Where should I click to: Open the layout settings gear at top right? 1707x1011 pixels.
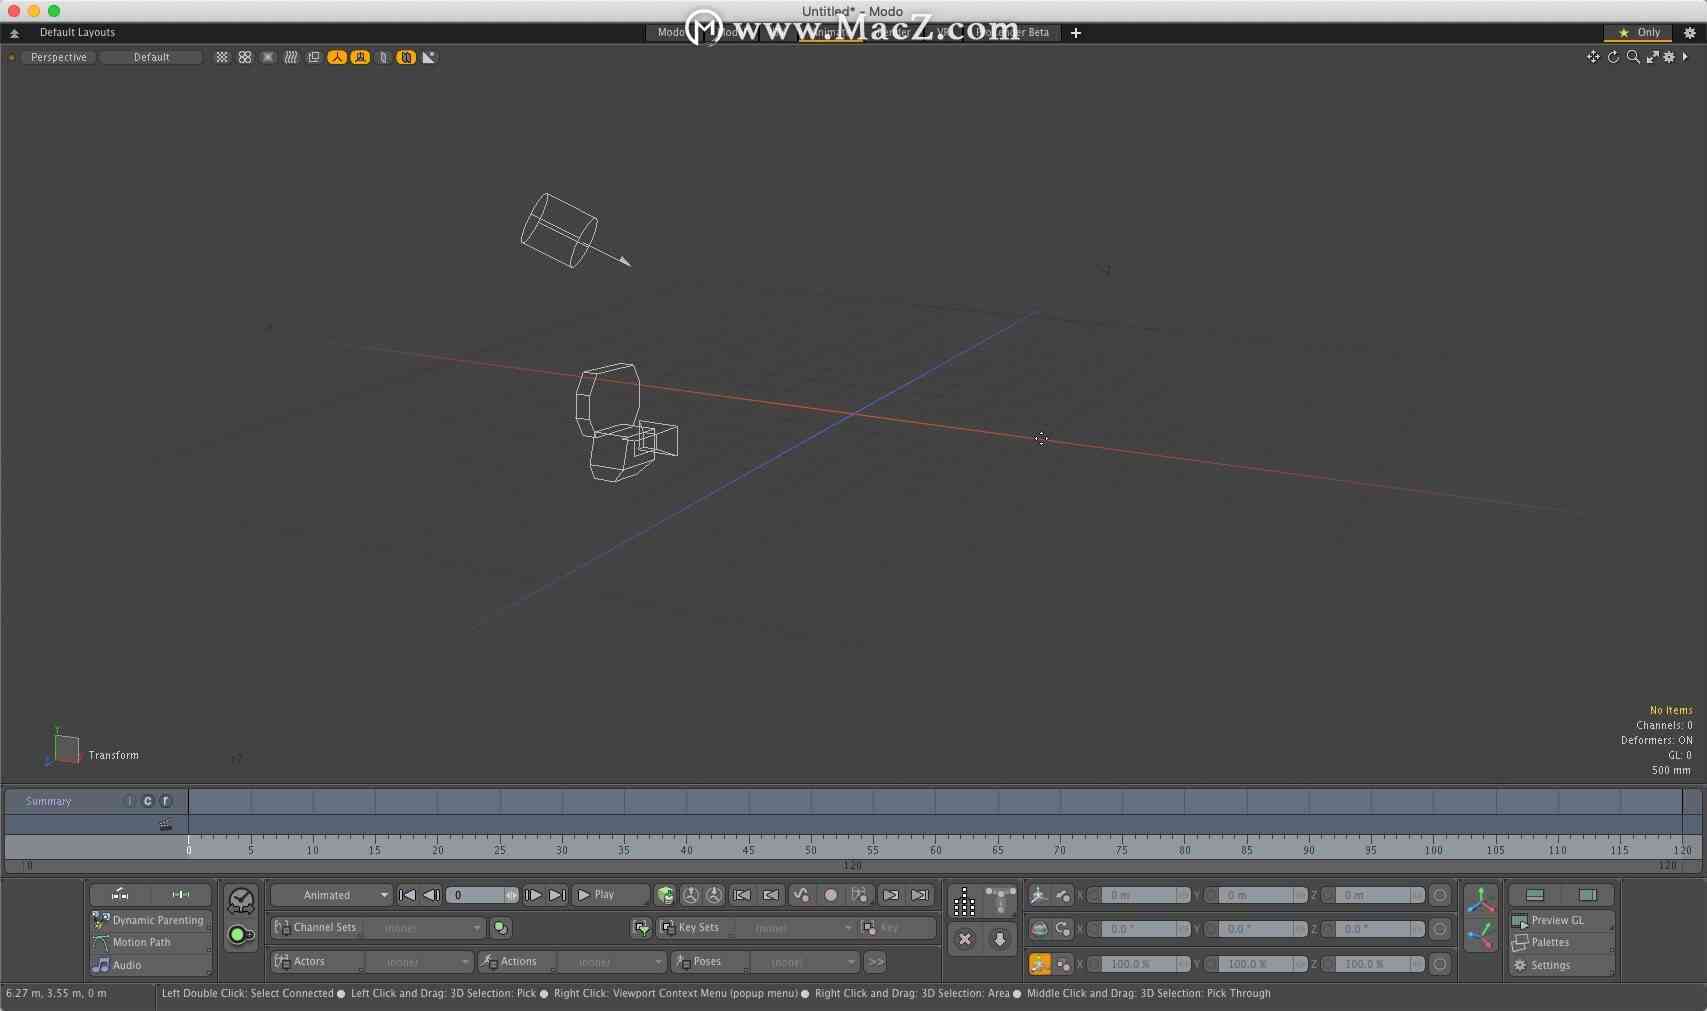pyautogui.click(x=1690, y=33)
